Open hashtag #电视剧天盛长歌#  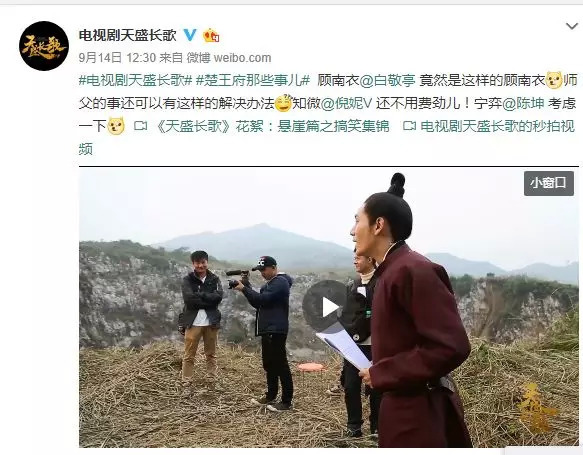(x=135, y=80)
